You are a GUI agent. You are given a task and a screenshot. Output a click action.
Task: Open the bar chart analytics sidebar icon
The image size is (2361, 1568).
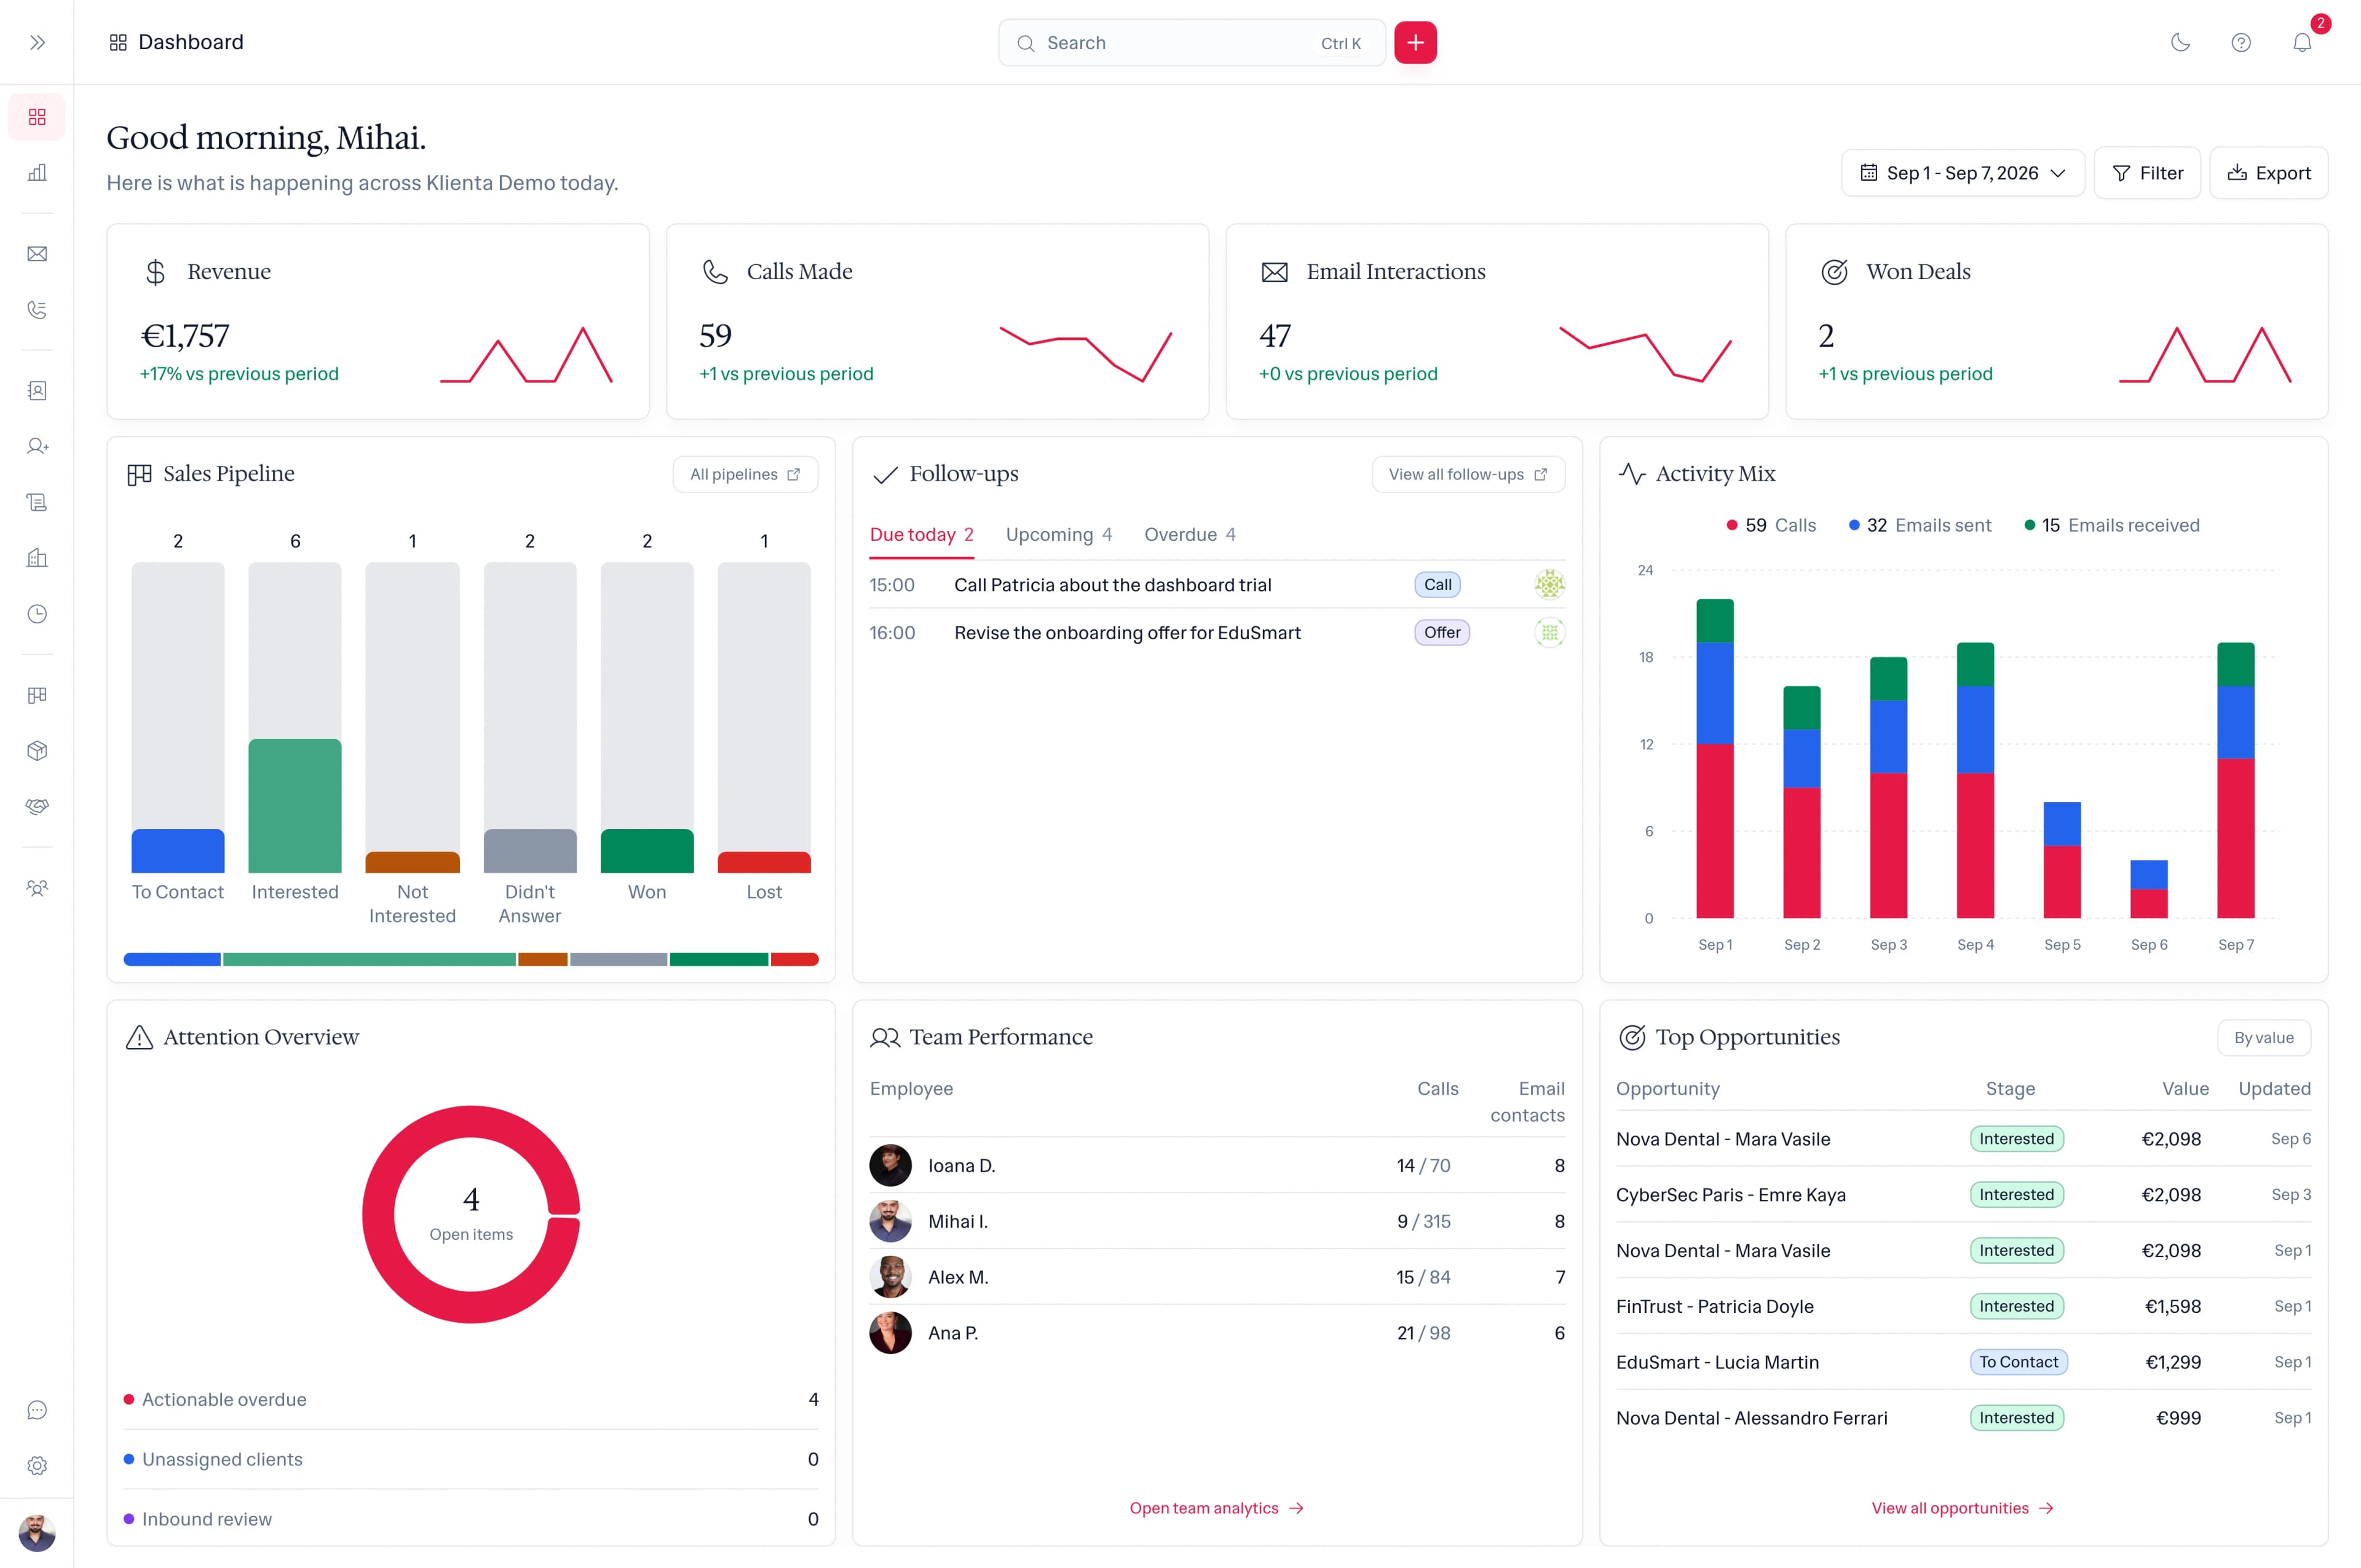point(37,173)
